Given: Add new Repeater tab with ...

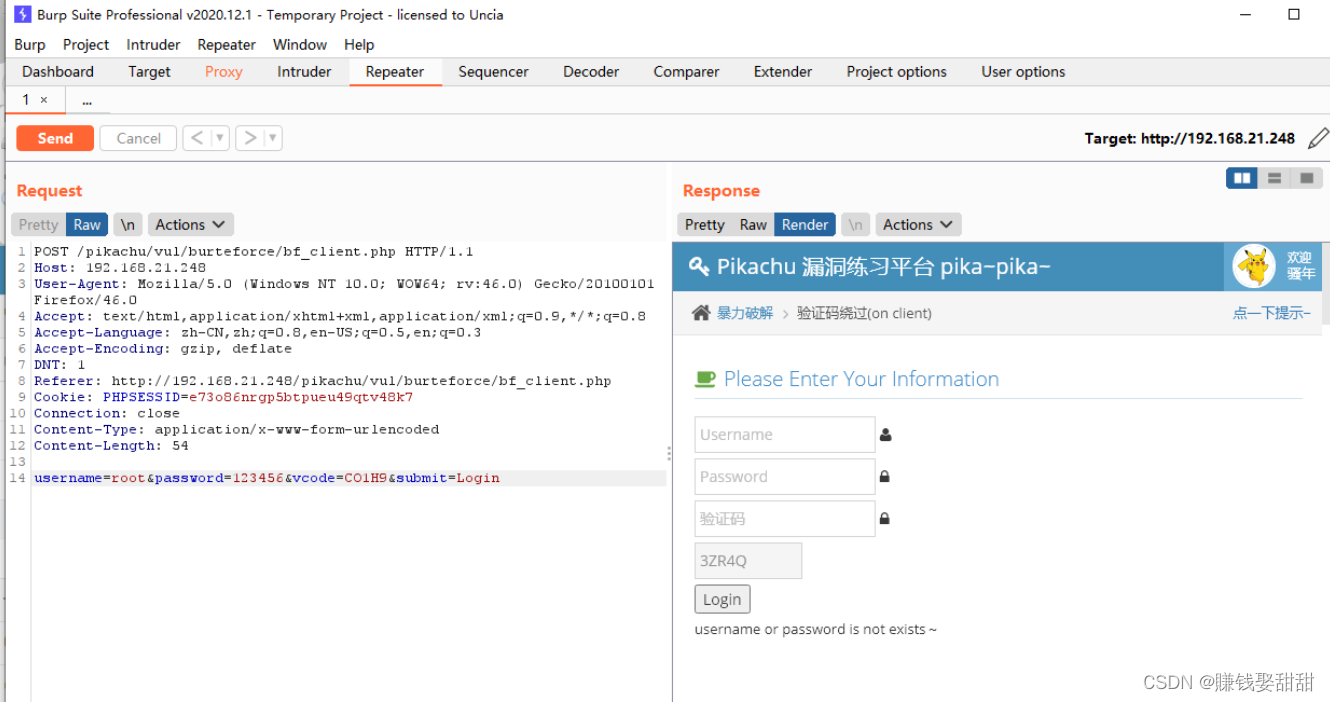Looking at the screenshot, I should click(x=87, y=101).
